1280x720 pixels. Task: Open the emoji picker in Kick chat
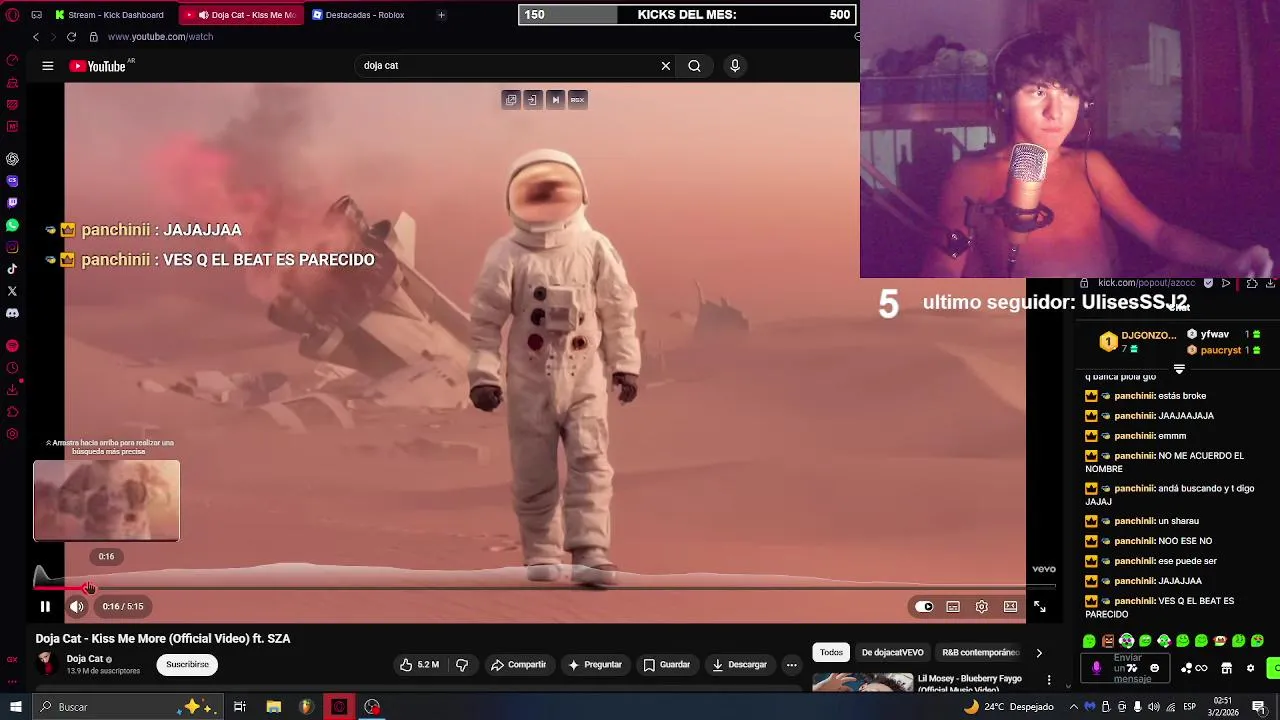click(x=1155, y=668)
